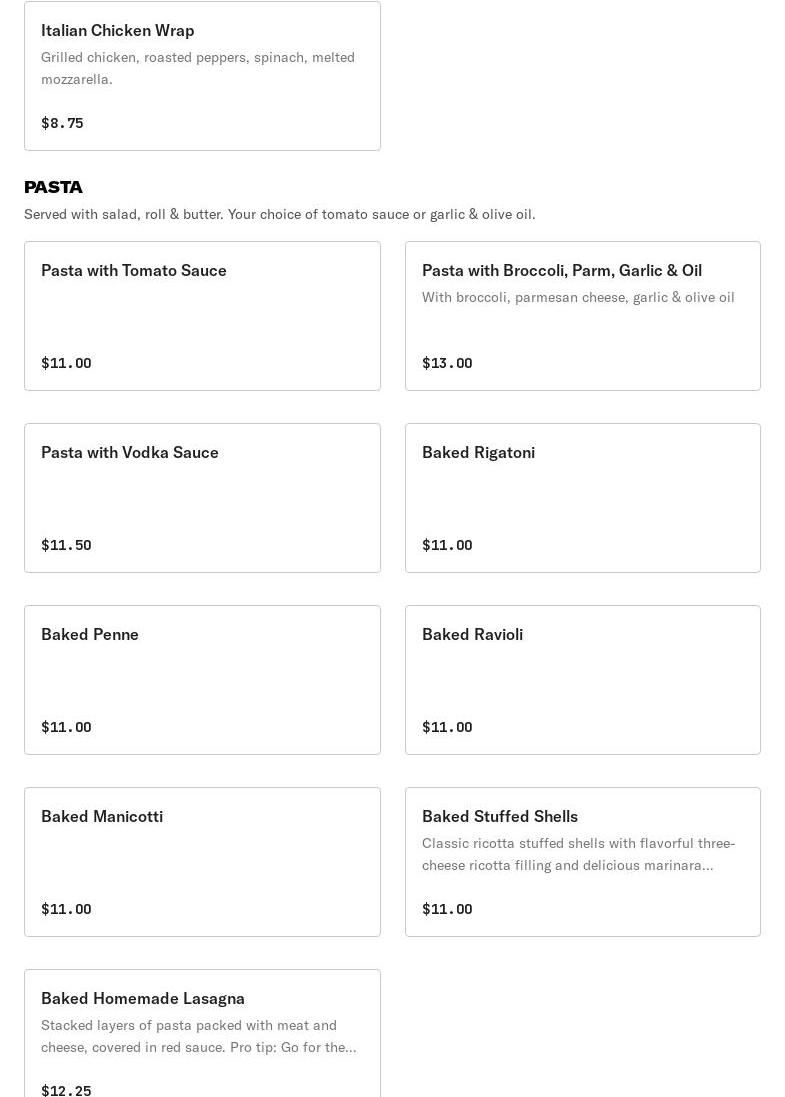The image size is (785, 1097).
Task: Select Baked Manicotti from pasta list
Action: click(x=202, y=861)
